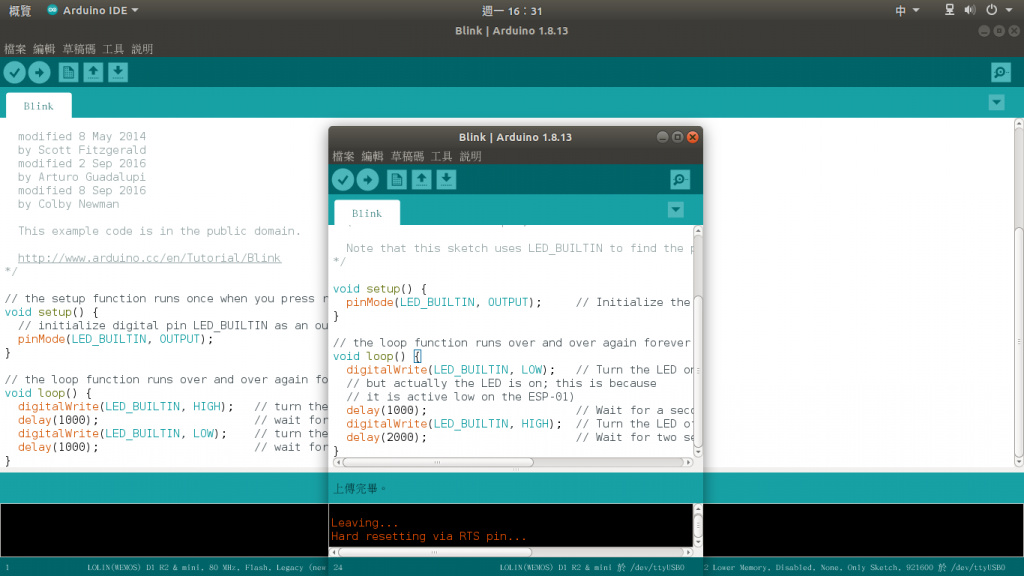Screen dimensions: 1024x576
Task: Click 'void setup() {' line in front editor
Action: pyautogui.click(x=380, y=289)
